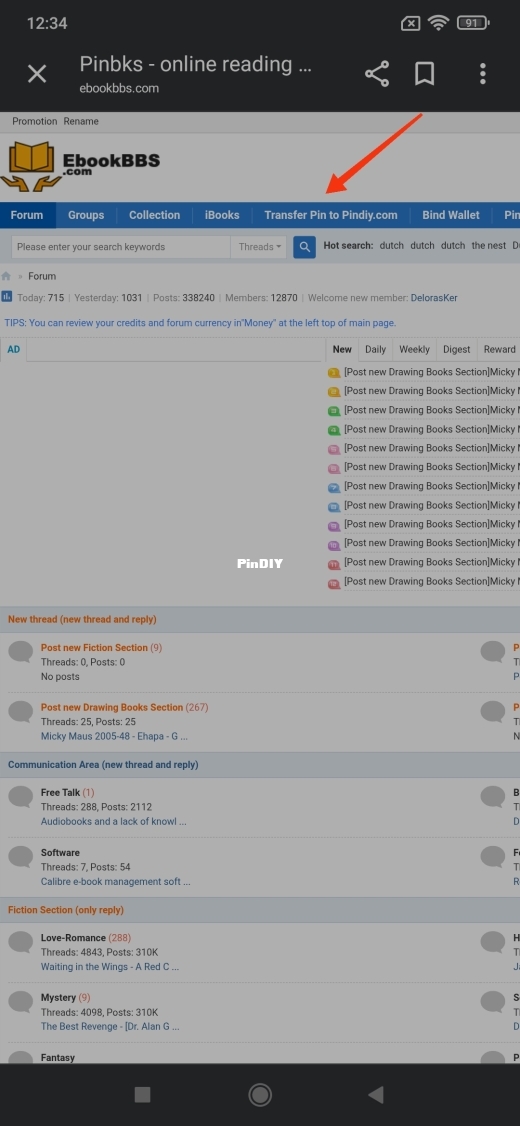520x1126 pixels.
Task: Tap the share icon in browser bar
Action: point(376,74)
